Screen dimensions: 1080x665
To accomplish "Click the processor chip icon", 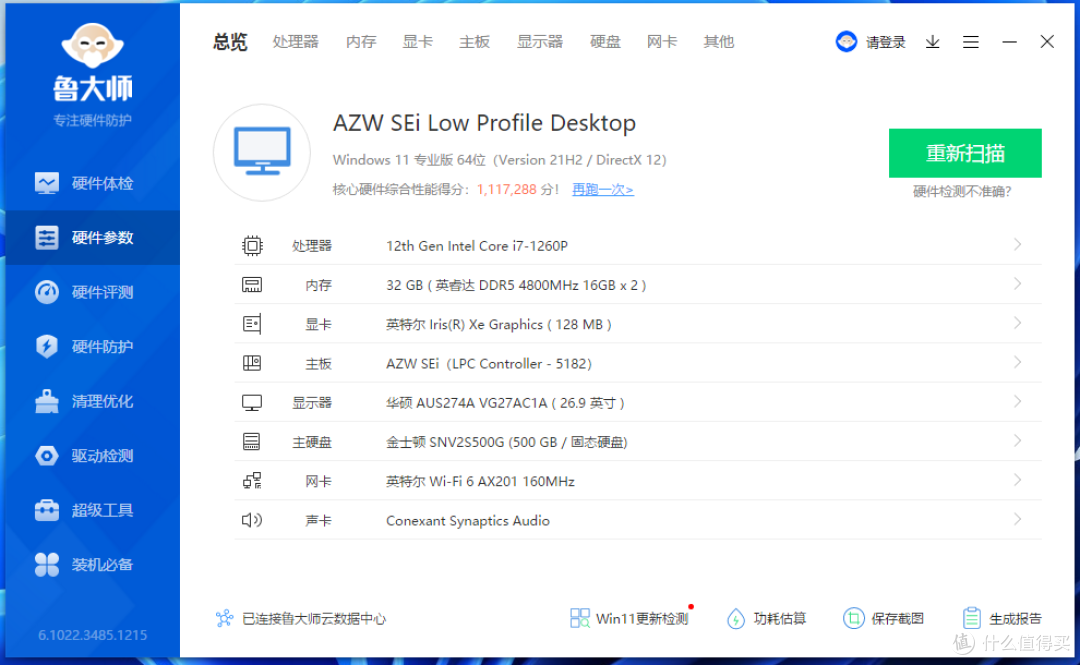I will click(x=252, y=245).
